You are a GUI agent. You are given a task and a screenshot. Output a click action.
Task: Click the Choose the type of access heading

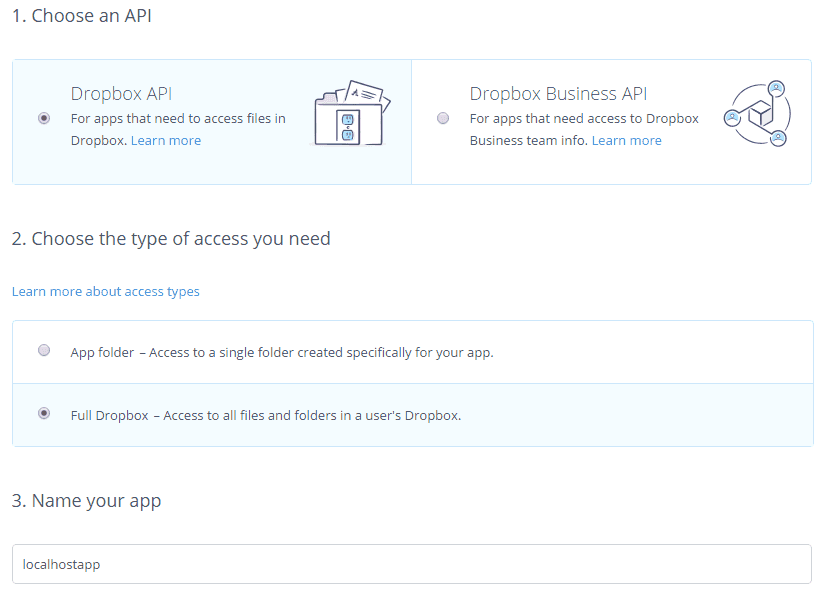[x=171, y=239]
